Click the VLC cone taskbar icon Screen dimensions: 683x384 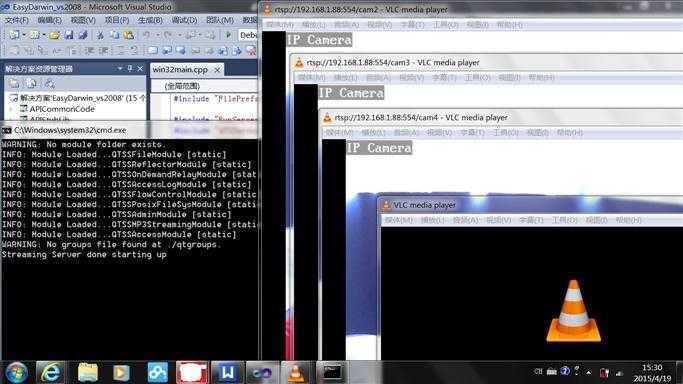click(x=296, y=373)
